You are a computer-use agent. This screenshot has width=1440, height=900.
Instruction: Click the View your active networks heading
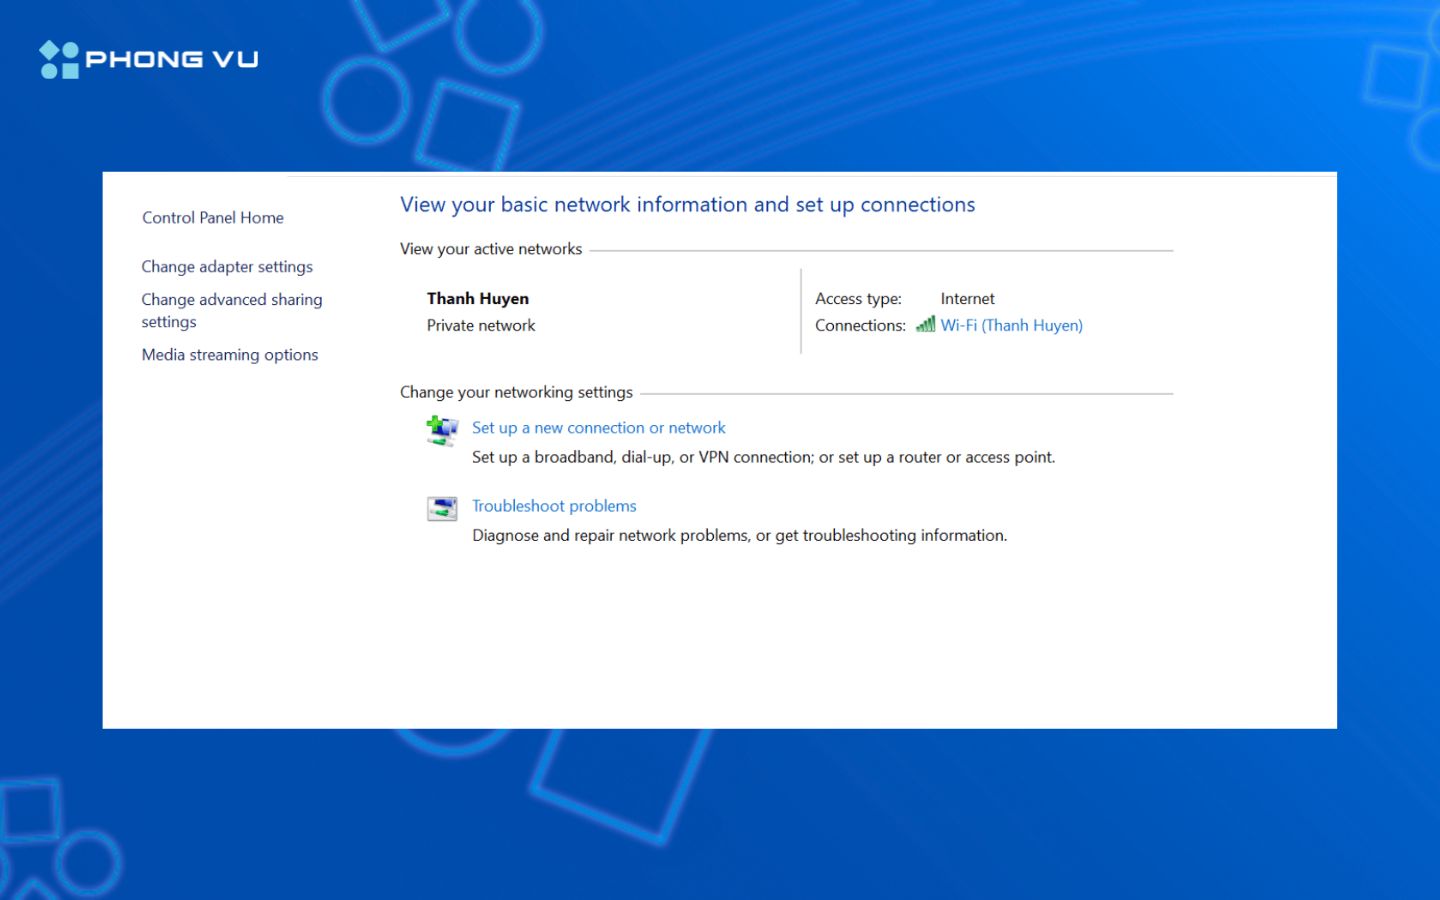[x=490, y=249]
